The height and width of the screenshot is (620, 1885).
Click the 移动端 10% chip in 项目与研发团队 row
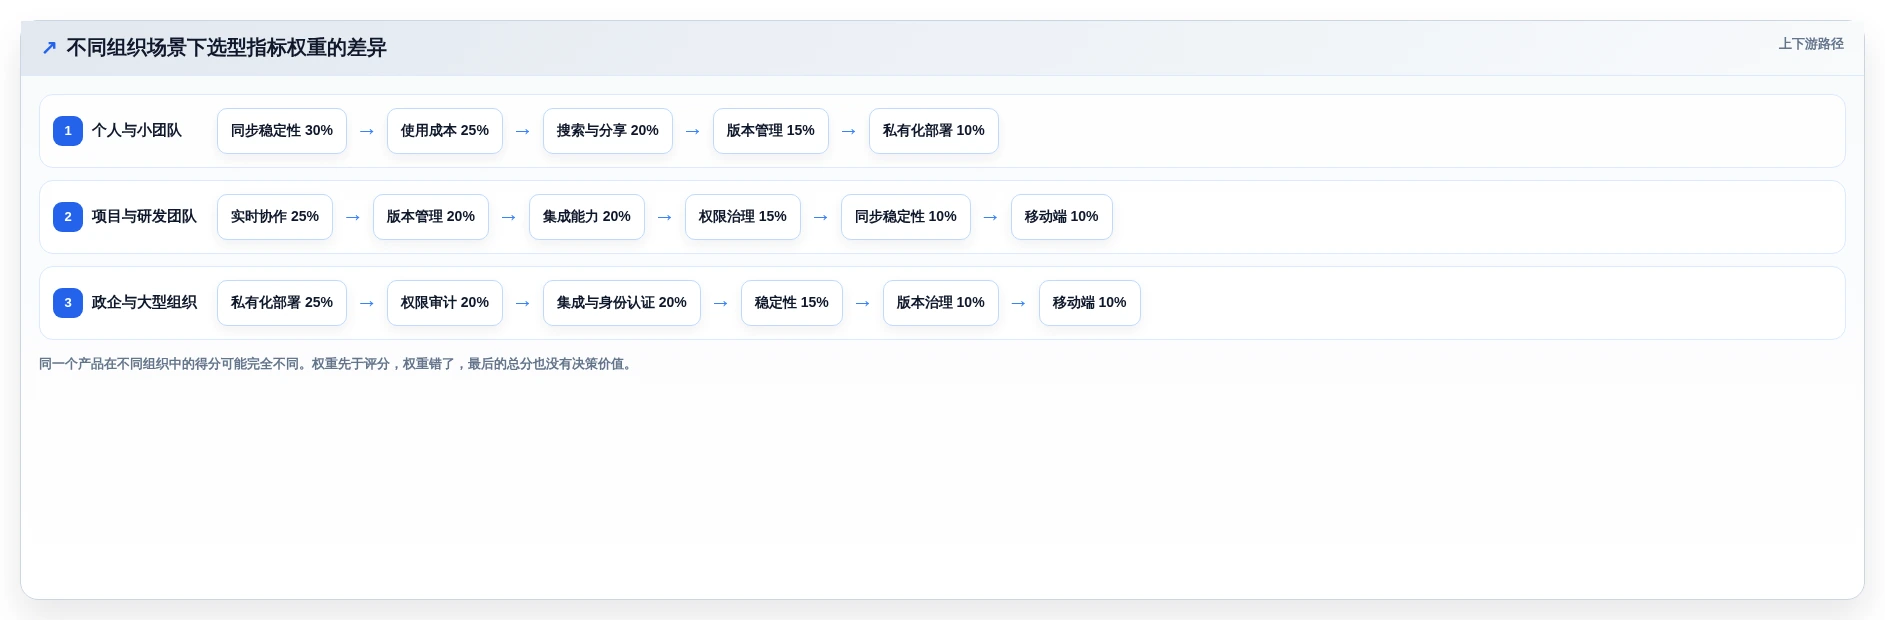[x=1062, y=217]
